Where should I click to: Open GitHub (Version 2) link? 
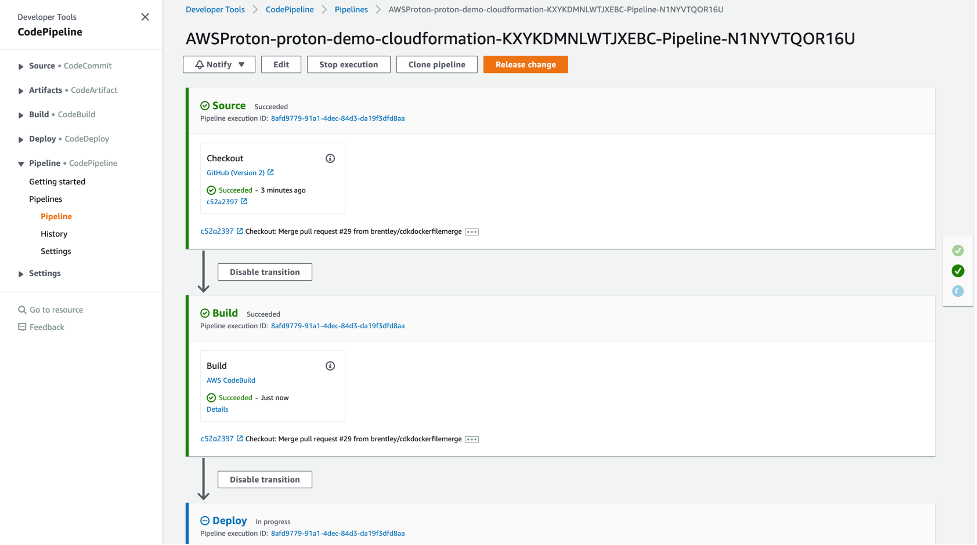click(x=236, y=173)
